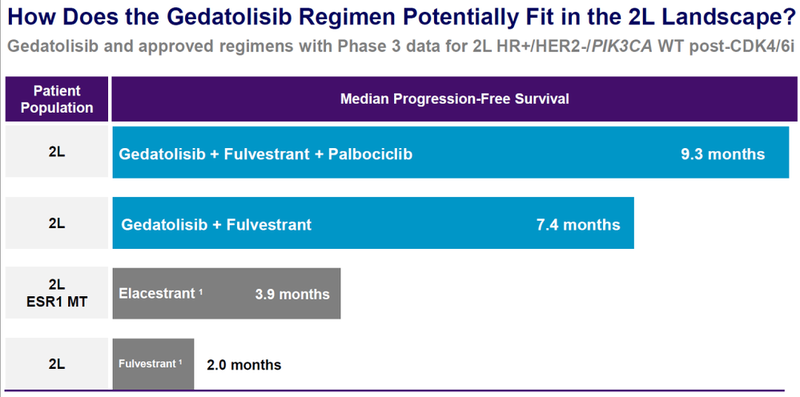Click the purple line beneath the chart
Image resolution: width=800 pixels, height=397 pixels.
[x=400, y=391]
